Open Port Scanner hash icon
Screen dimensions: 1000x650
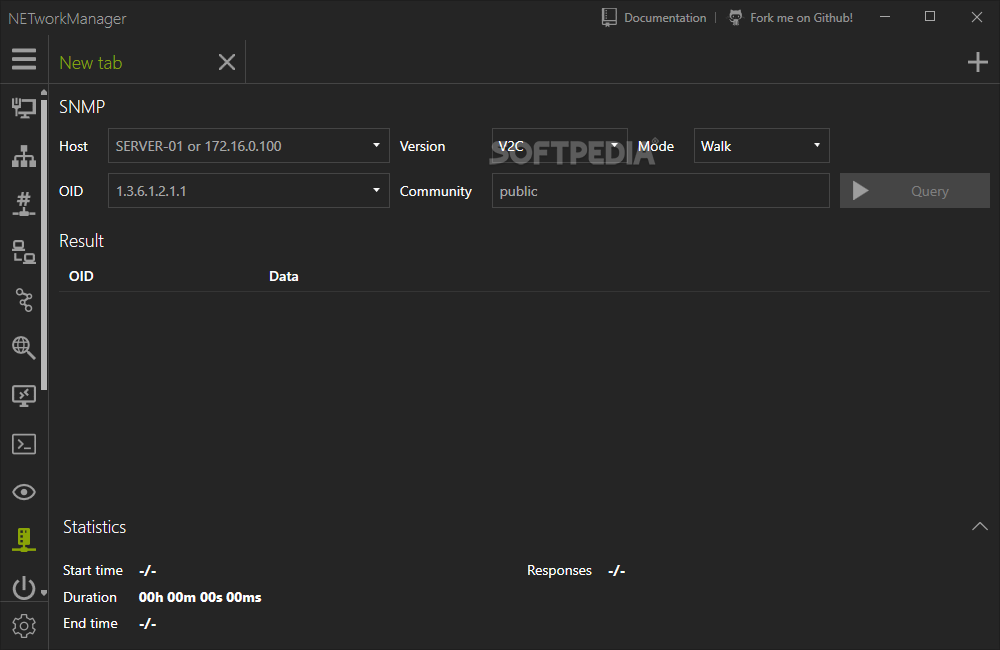[24, 204]
